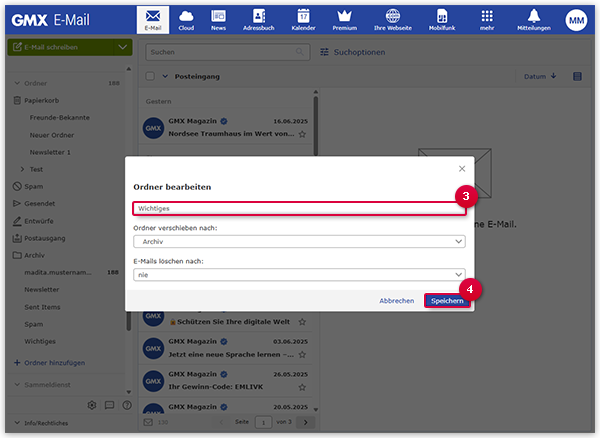Open the Cloud section

pyautogui.click(x=186, y=20)
